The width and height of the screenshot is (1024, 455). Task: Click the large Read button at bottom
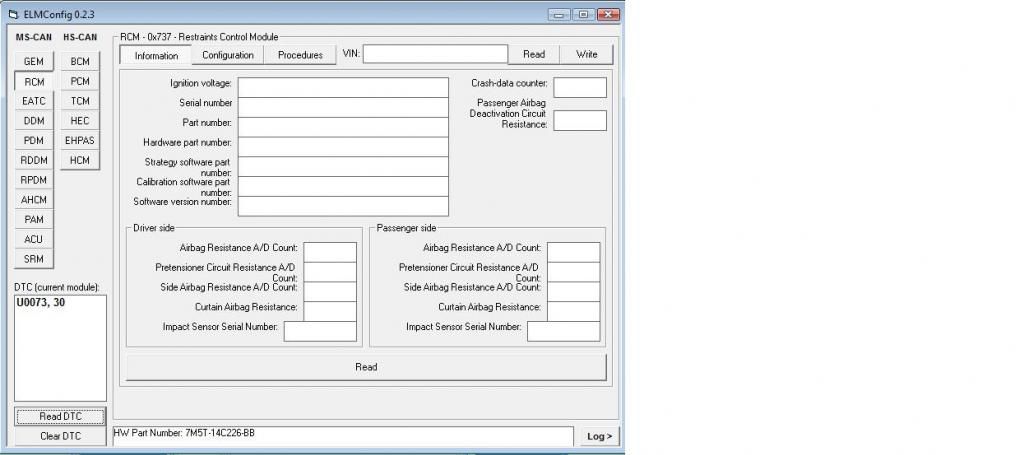pos(366,367)
